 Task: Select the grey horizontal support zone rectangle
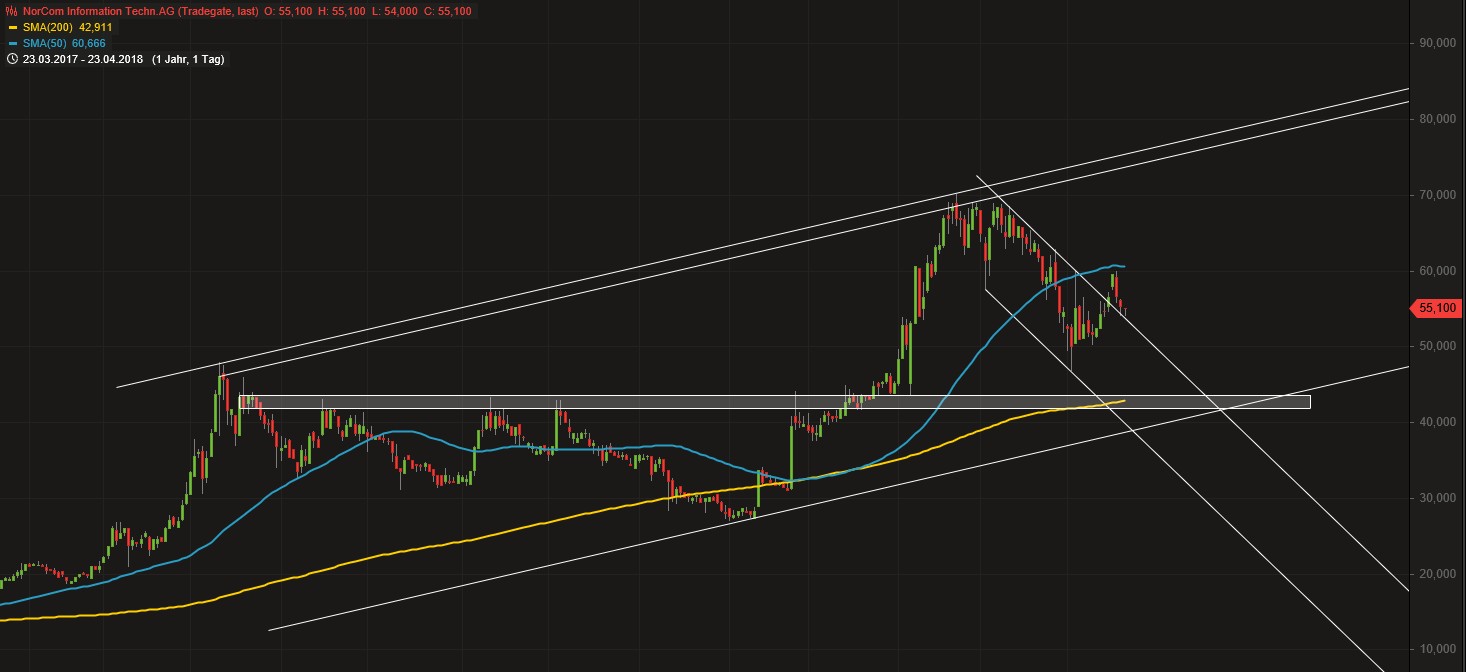(x=774, y=402)
